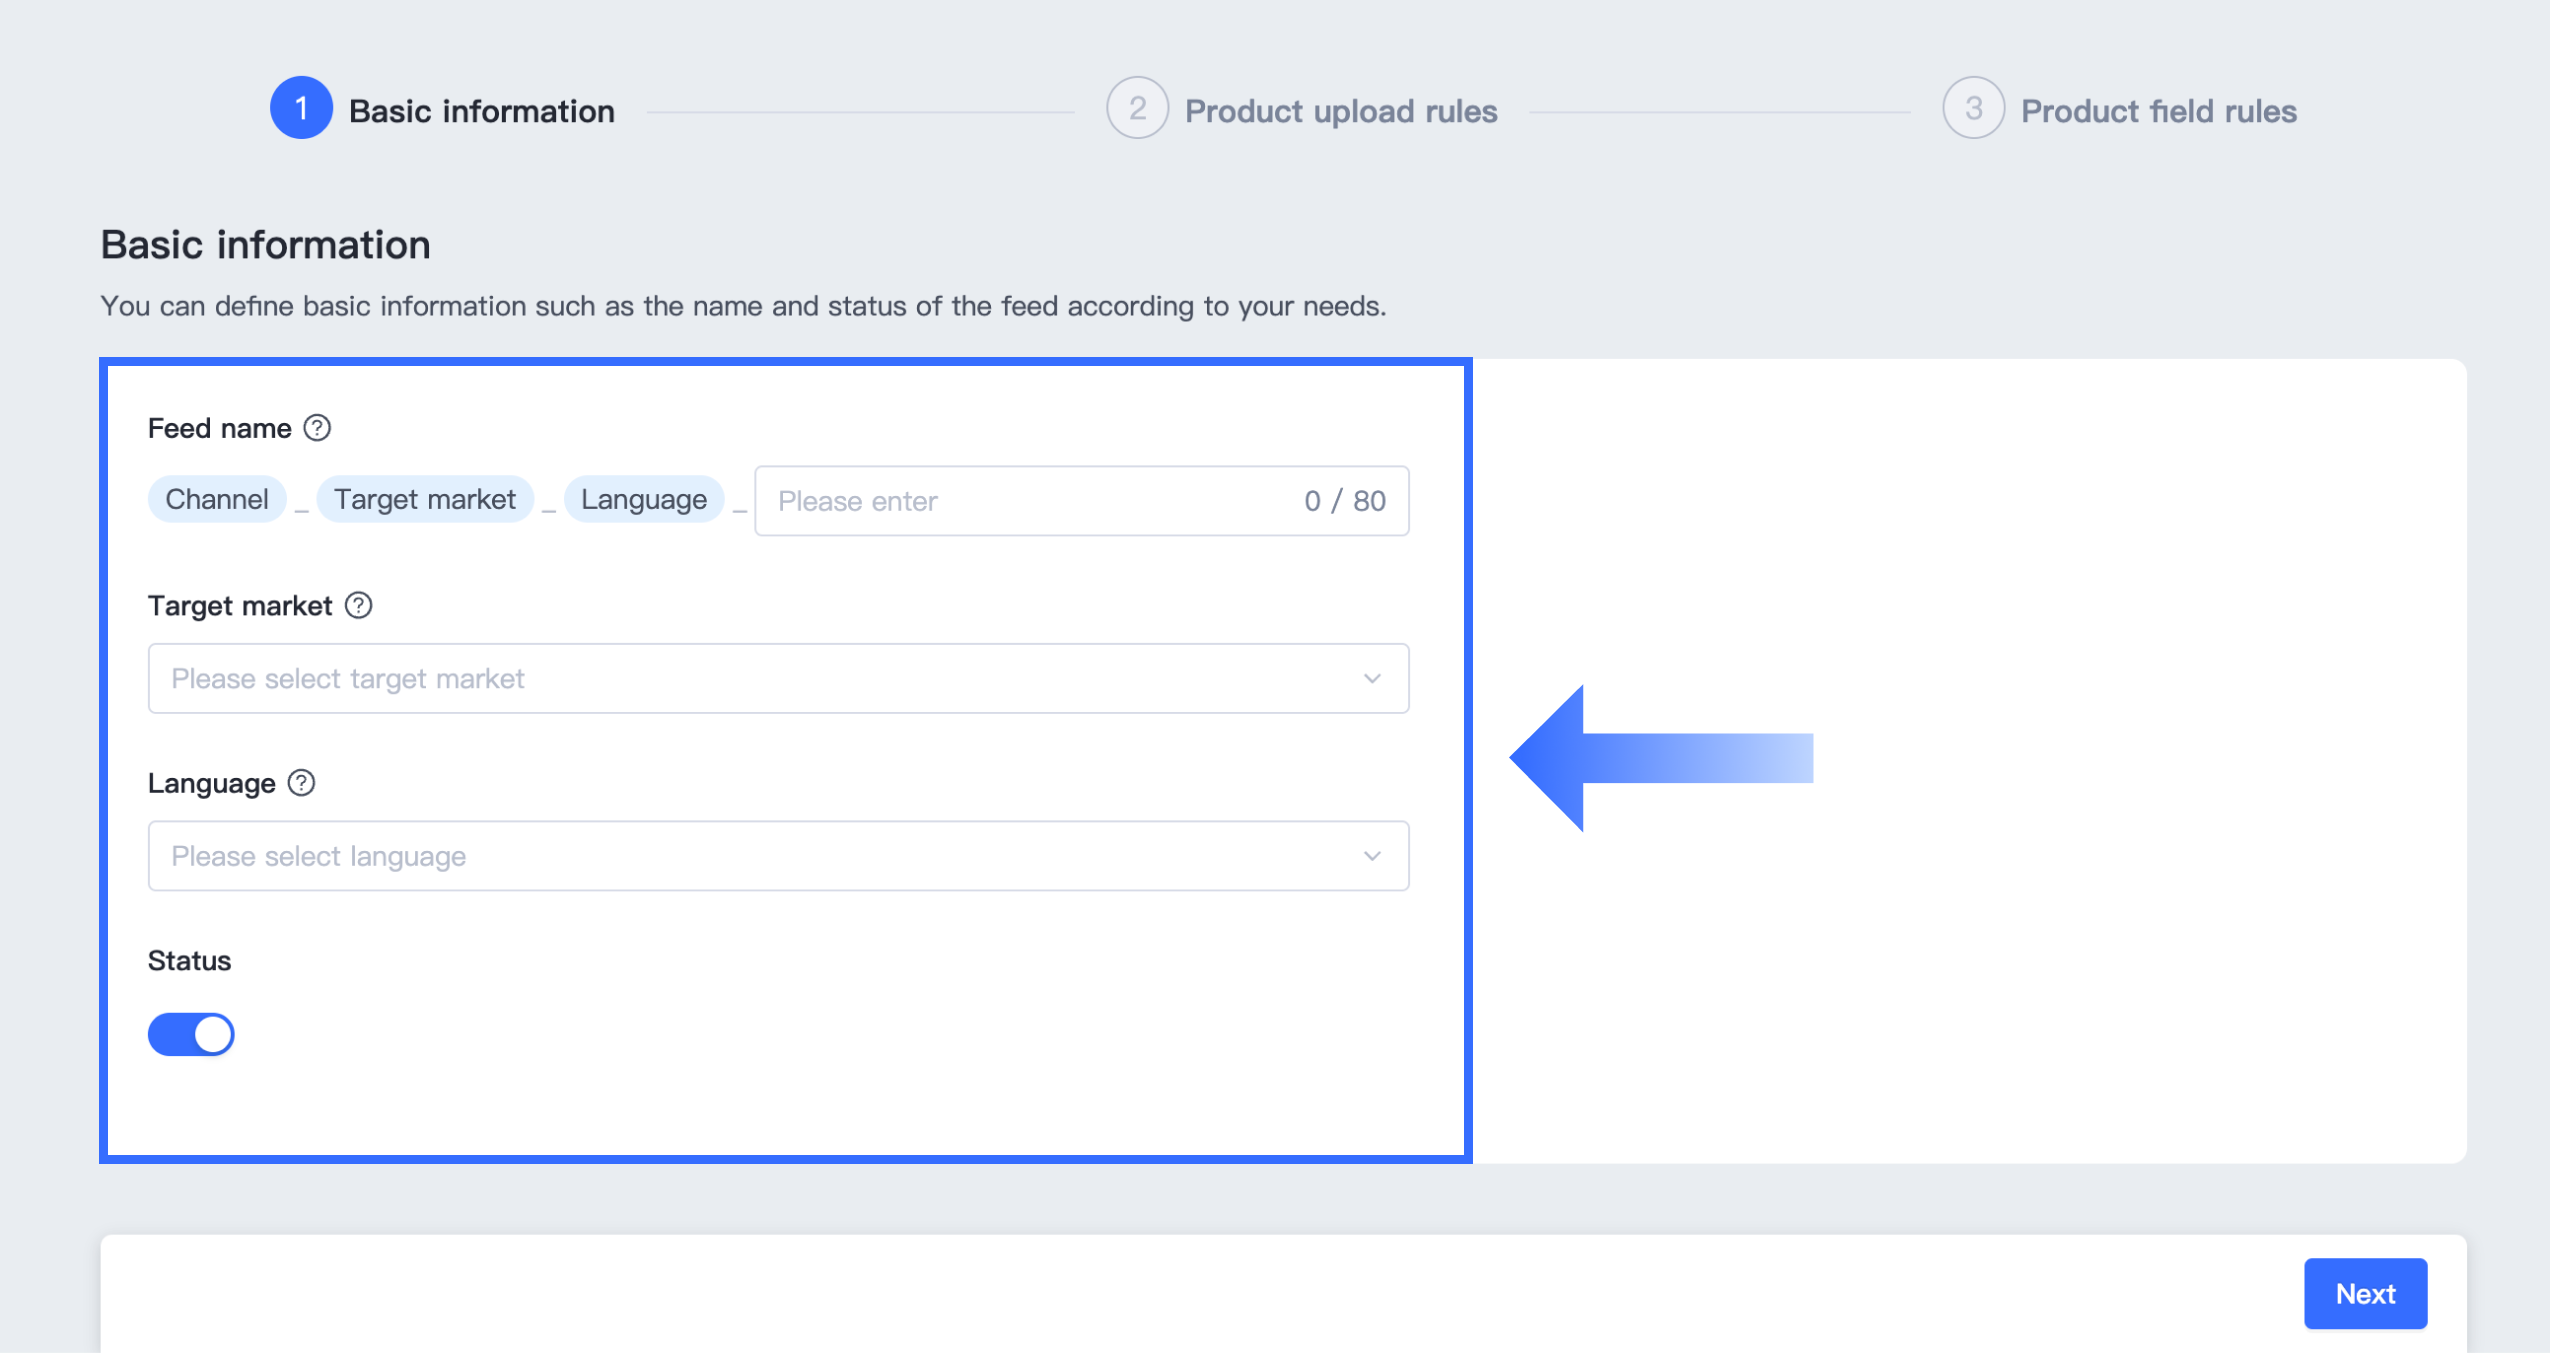This screenshot has width=2550, height=1353.
Task: Click step 1 circle icon
Action: click(x=301, y=108)
